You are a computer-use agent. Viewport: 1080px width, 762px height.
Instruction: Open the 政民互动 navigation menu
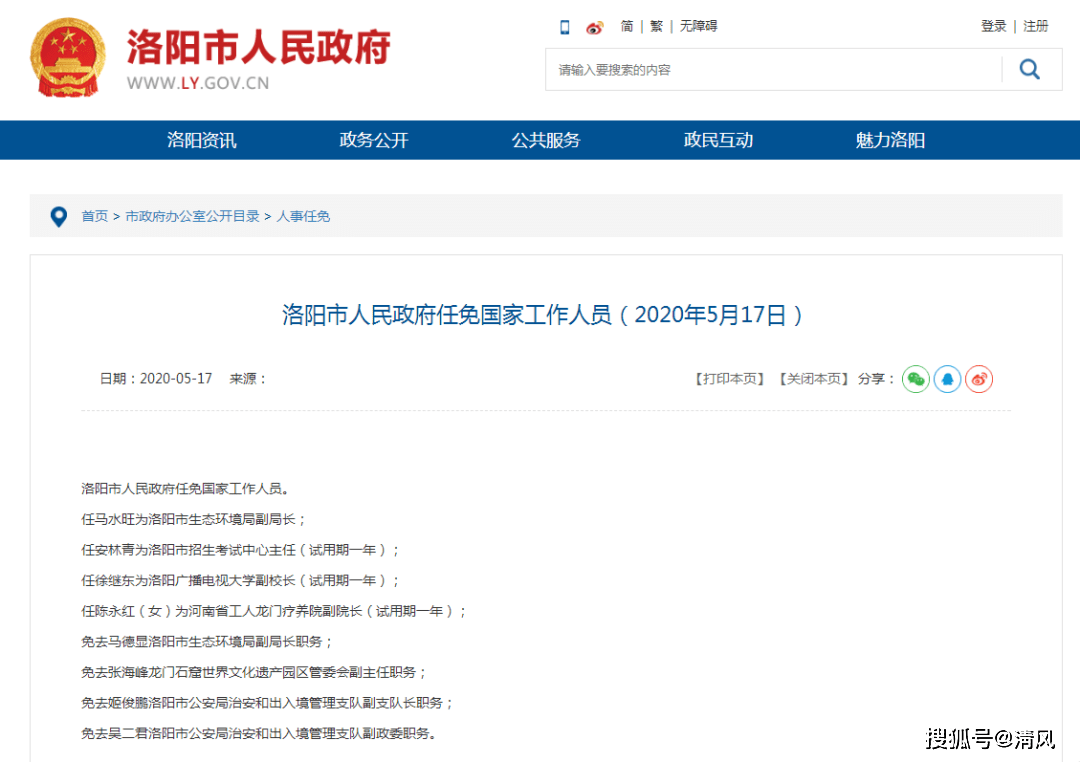tap(717, 140)
